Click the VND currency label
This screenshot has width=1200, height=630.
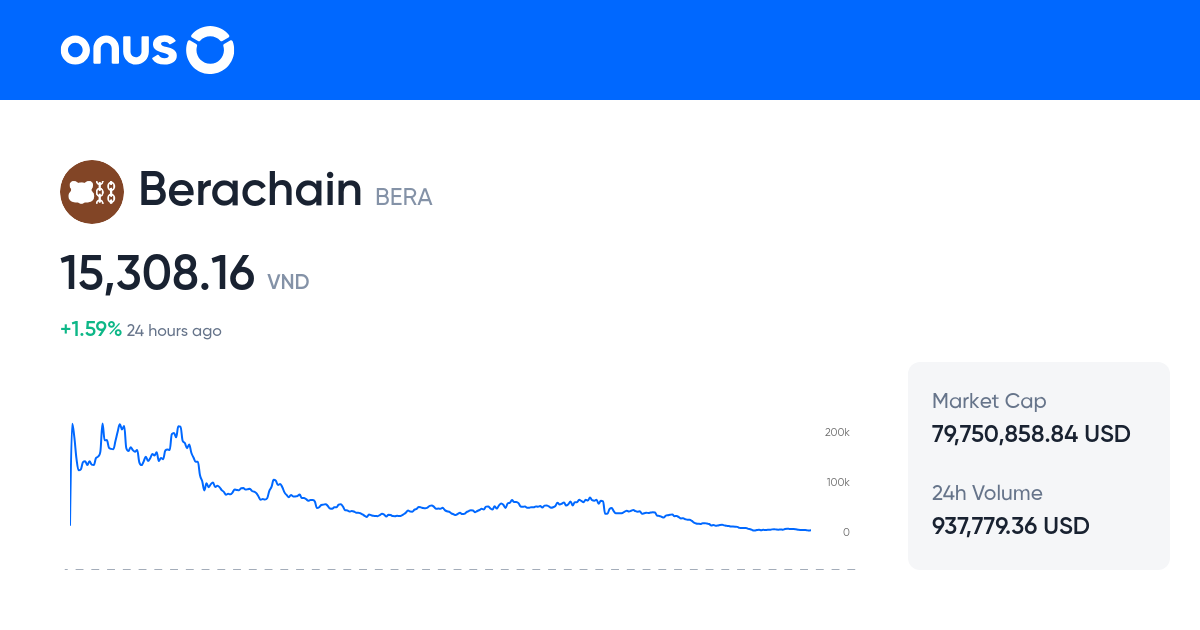tap(288, 282)
